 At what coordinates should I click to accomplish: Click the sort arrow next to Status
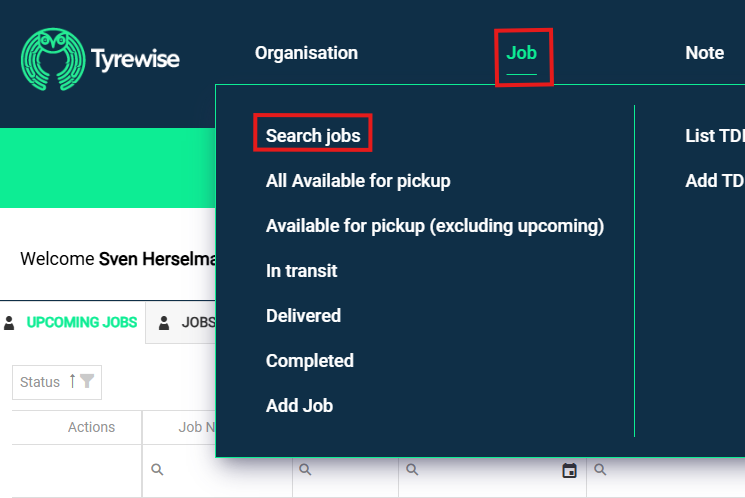(72, 381)
